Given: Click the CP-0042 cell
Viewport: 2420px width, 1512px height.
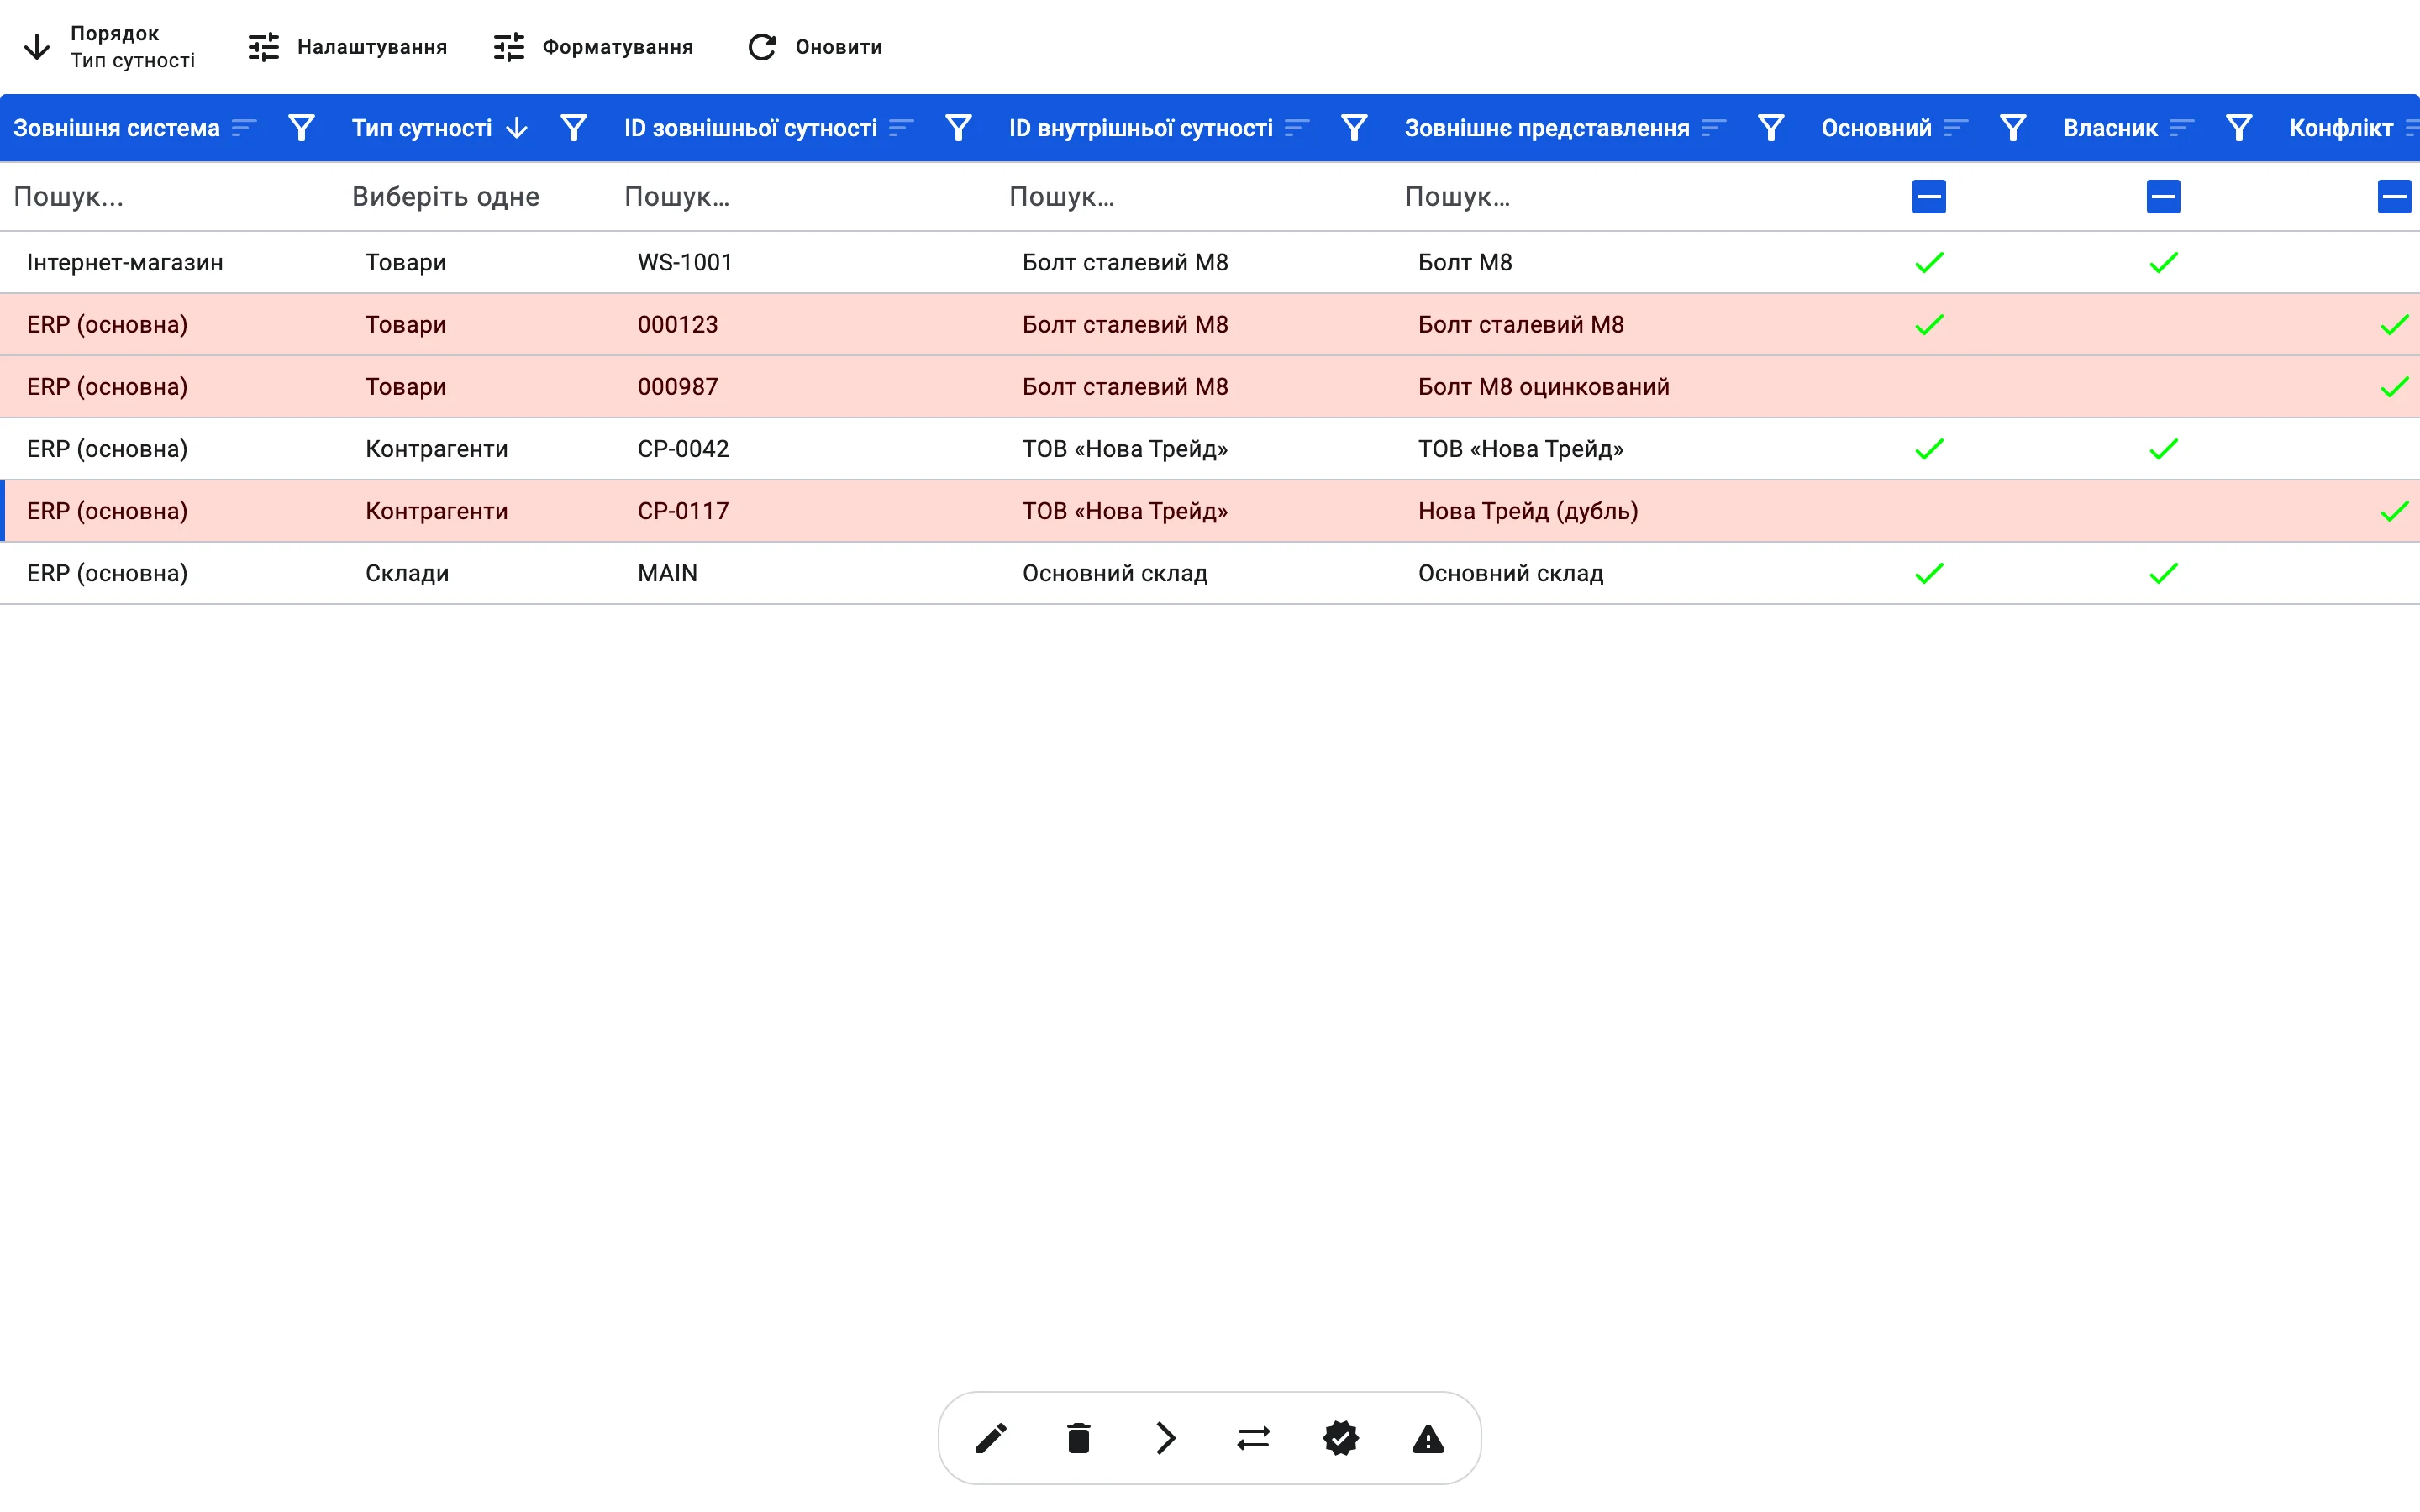Looking at the screenshot, I should coord(683,448).
